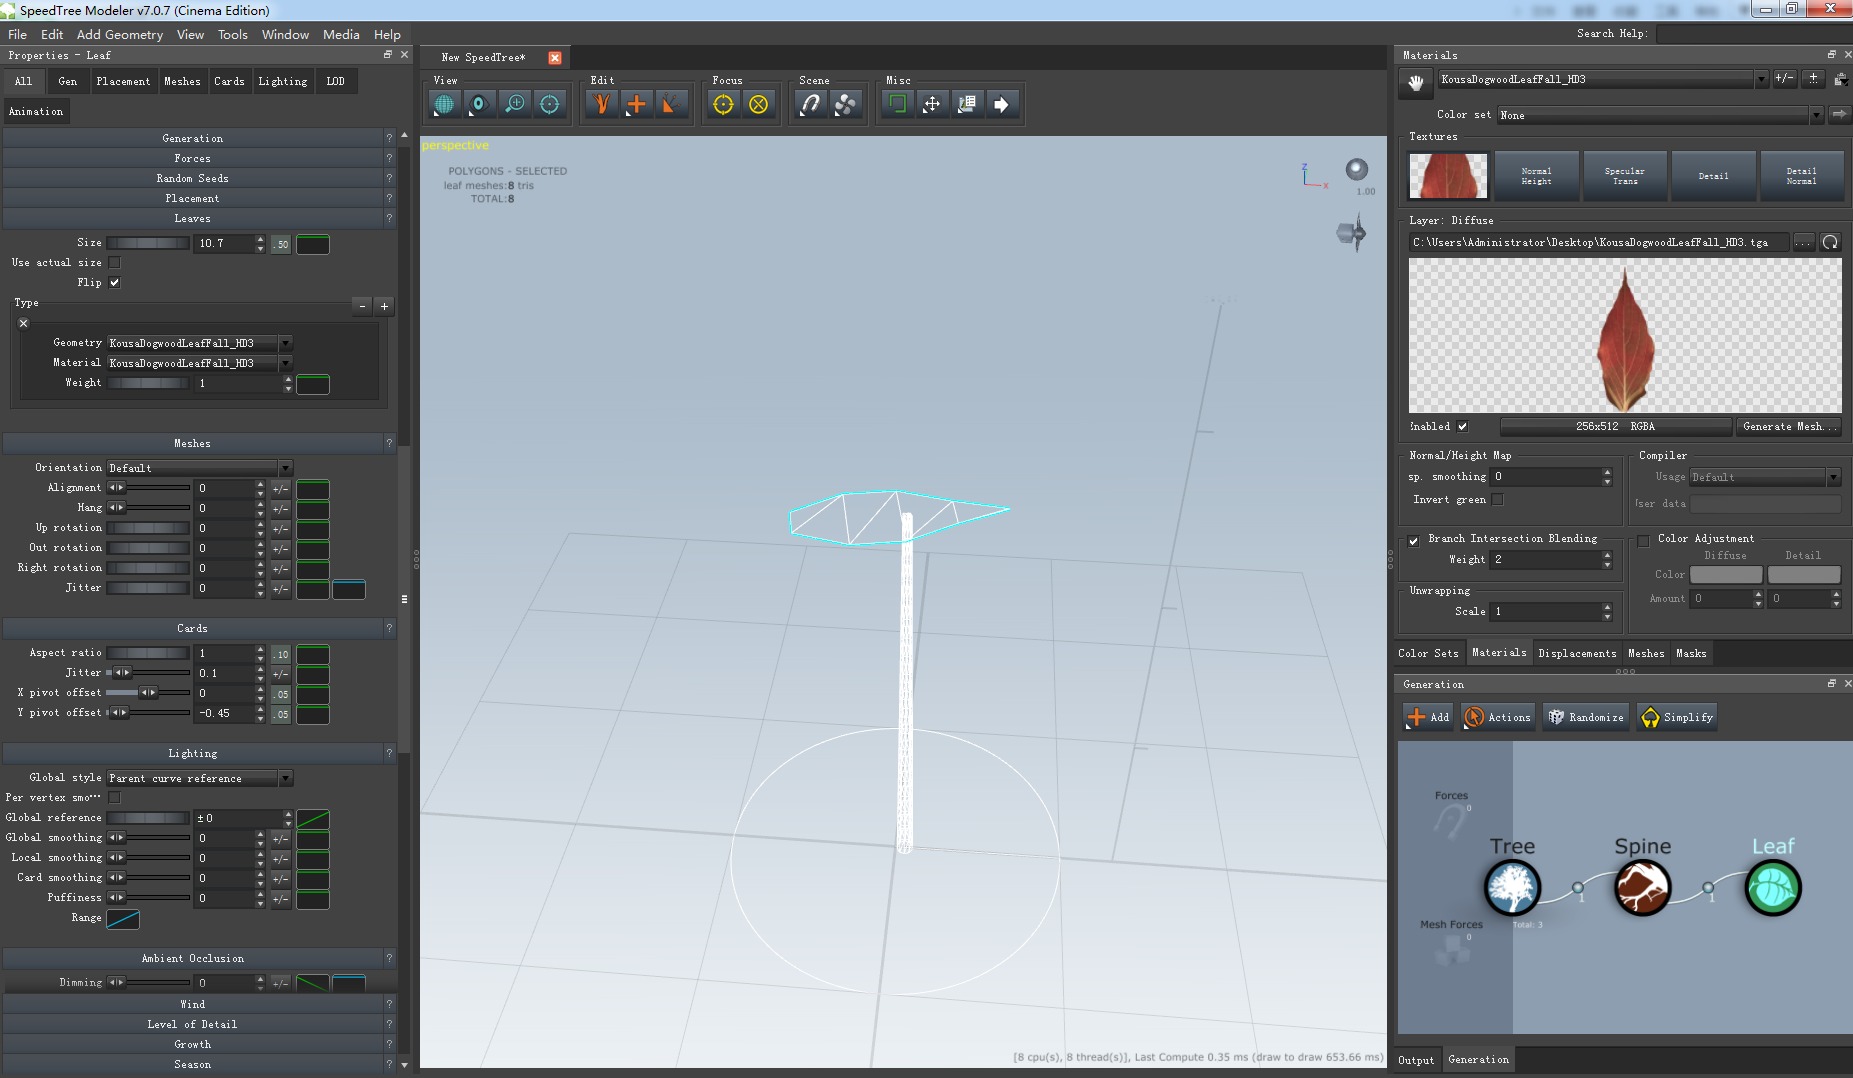The image size is (1853, 1078).
Task: Click the zoom magnifier icon in View toolbar
Action: coord(514,104)
